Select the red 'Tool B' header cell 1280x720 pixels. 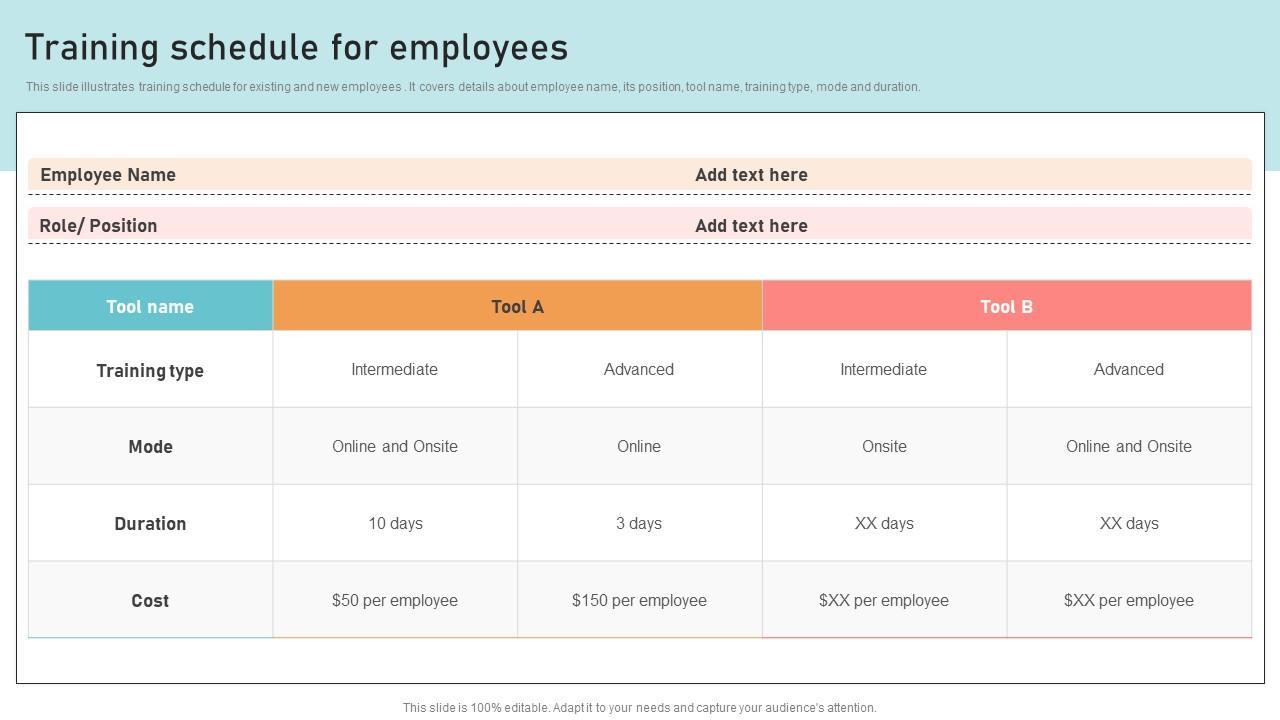pyautogui.click(x=1006, y=307)
